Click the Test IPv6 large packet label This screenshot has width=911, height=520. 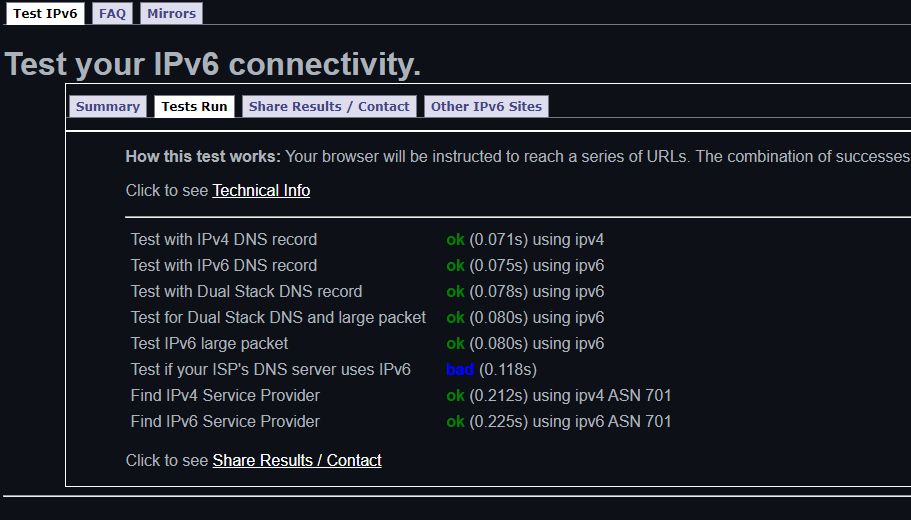pos(209,343)
